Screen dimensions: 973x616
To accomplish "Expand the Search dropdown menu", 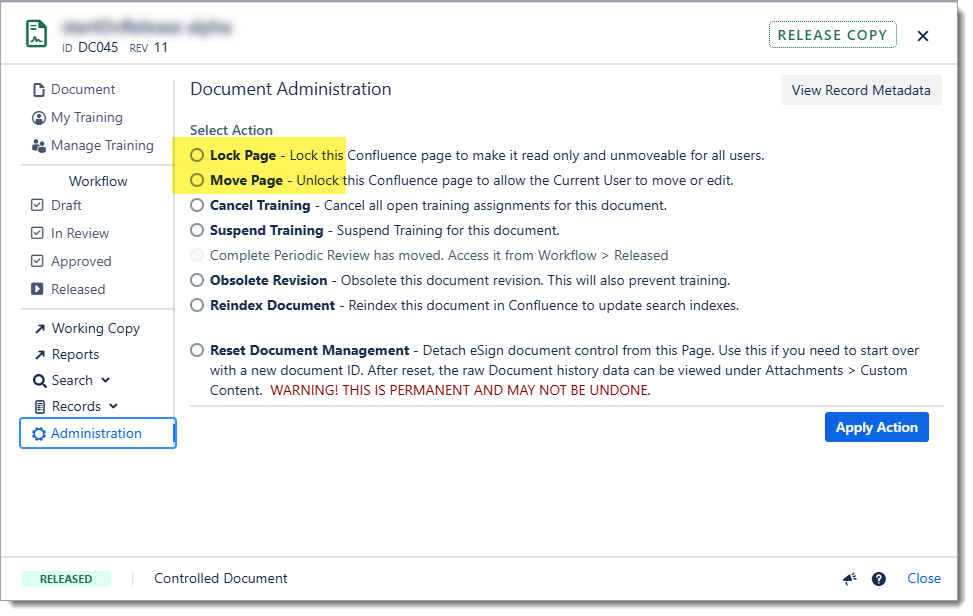I will (72, 381).
